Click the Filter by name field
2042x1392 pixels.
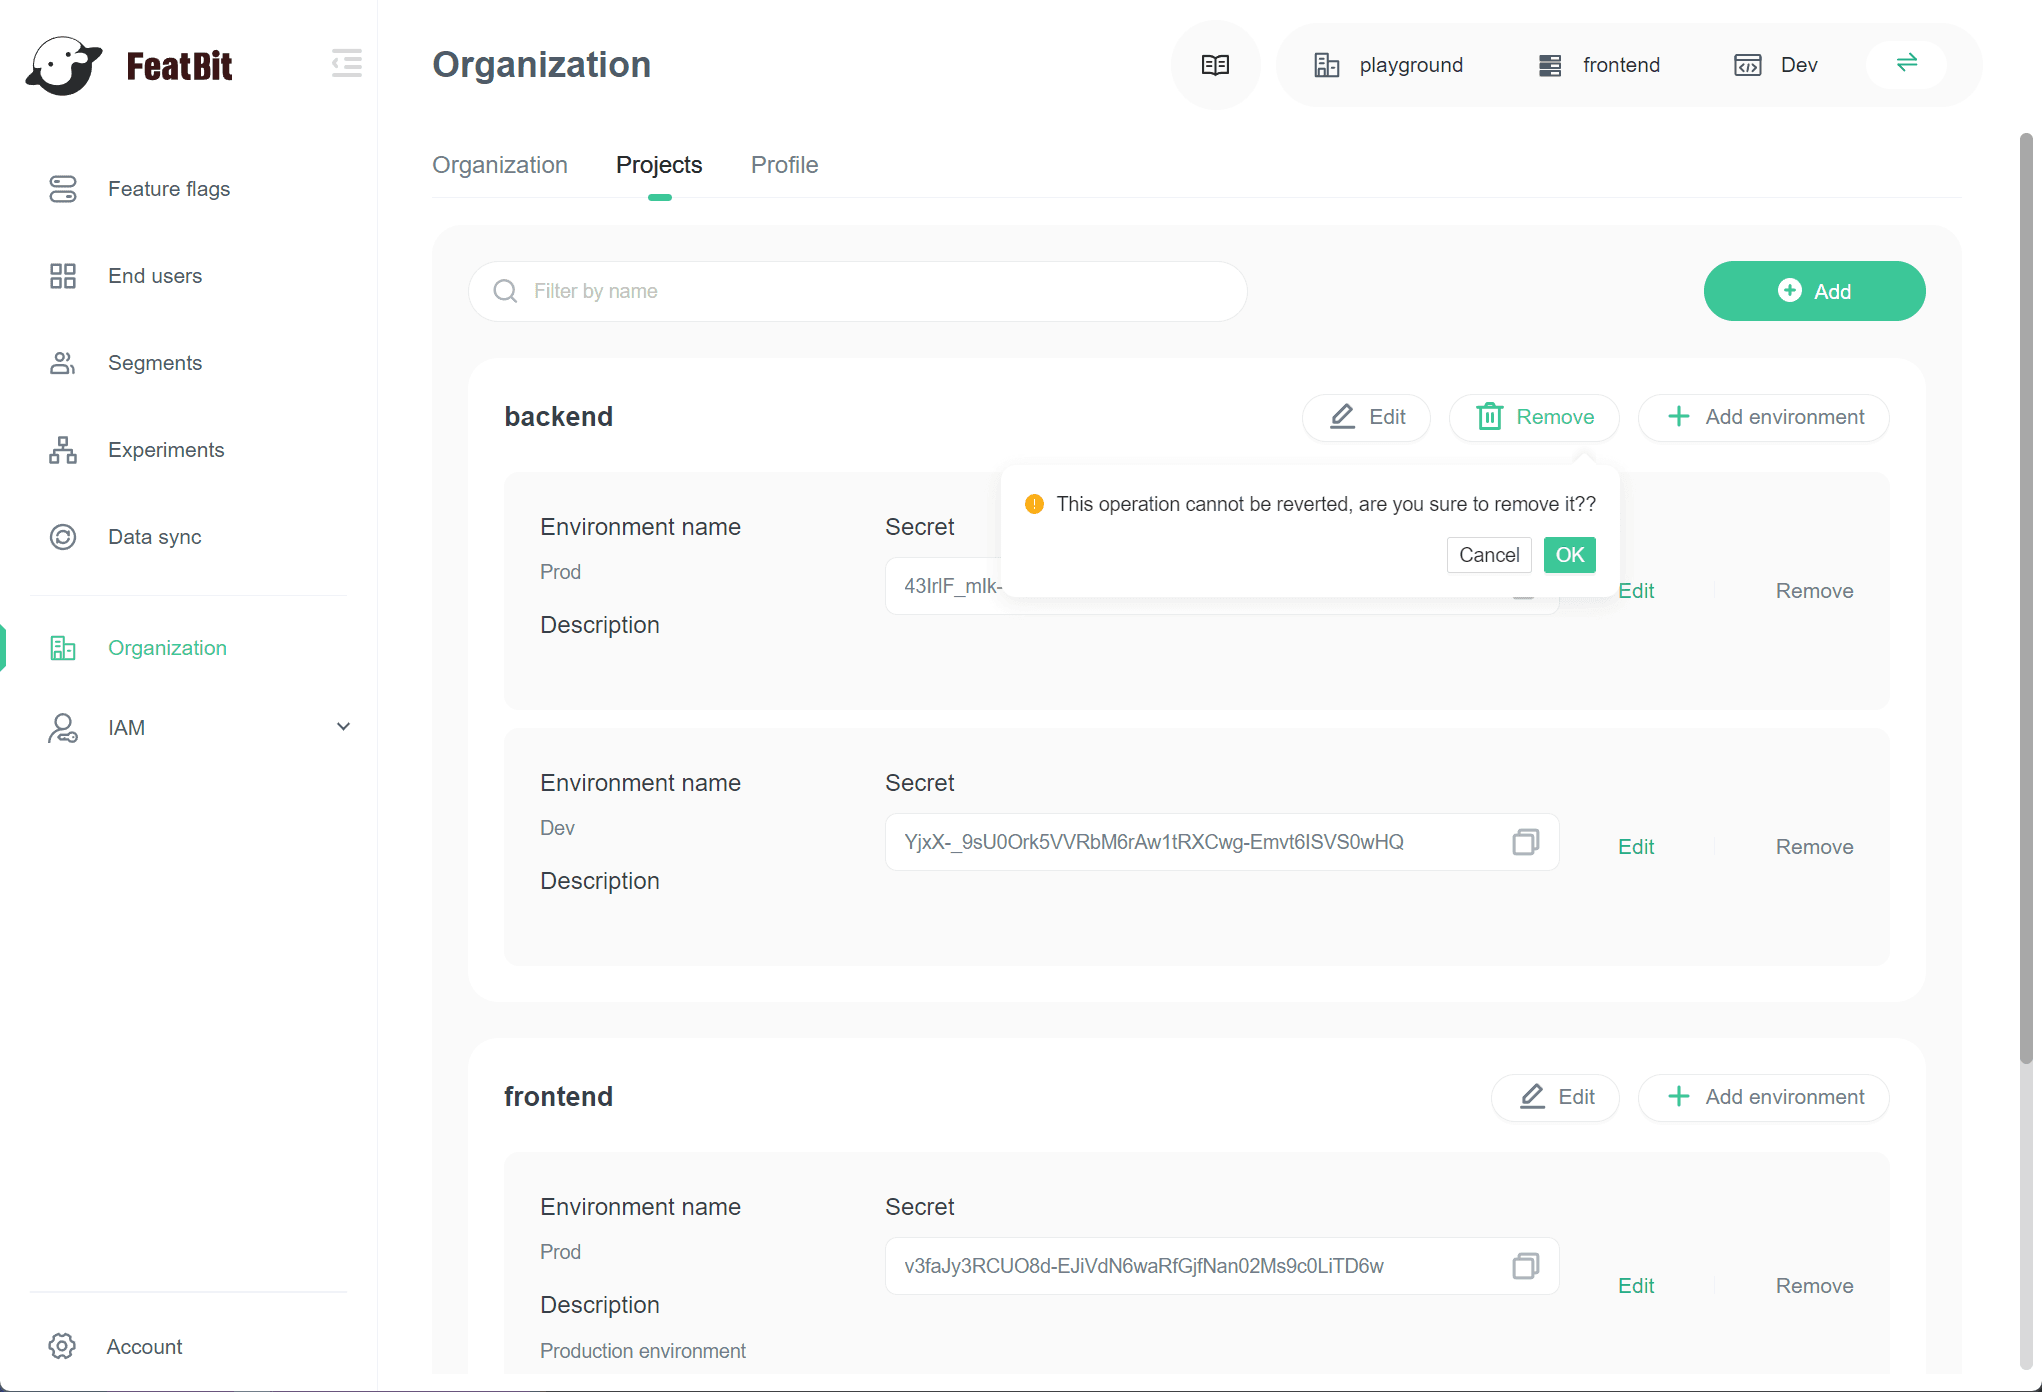pyautogui.click(x=857, y=291)
